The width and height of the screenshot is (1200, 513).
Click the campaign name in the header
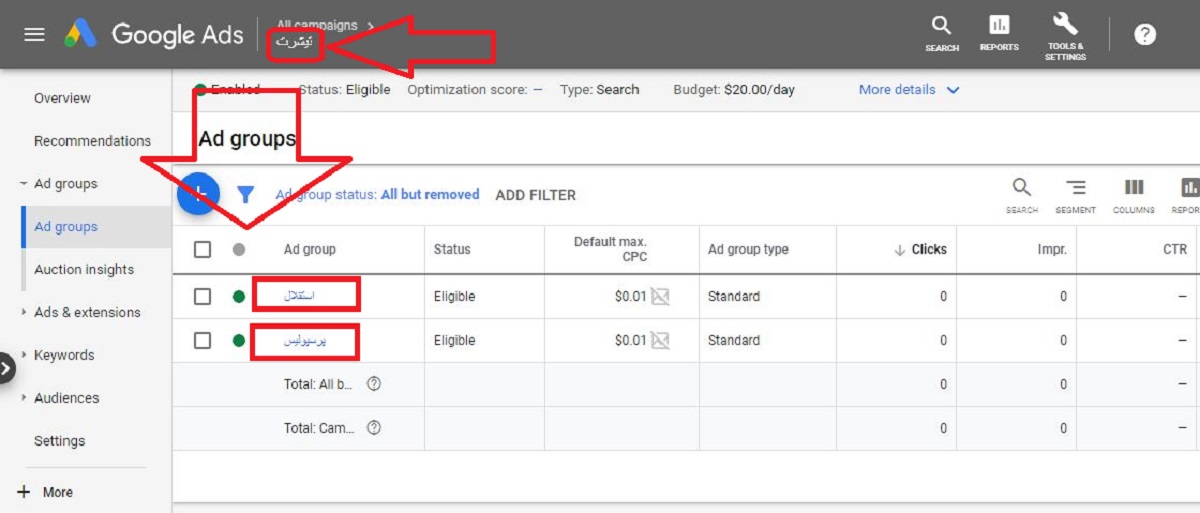(295, 45)
